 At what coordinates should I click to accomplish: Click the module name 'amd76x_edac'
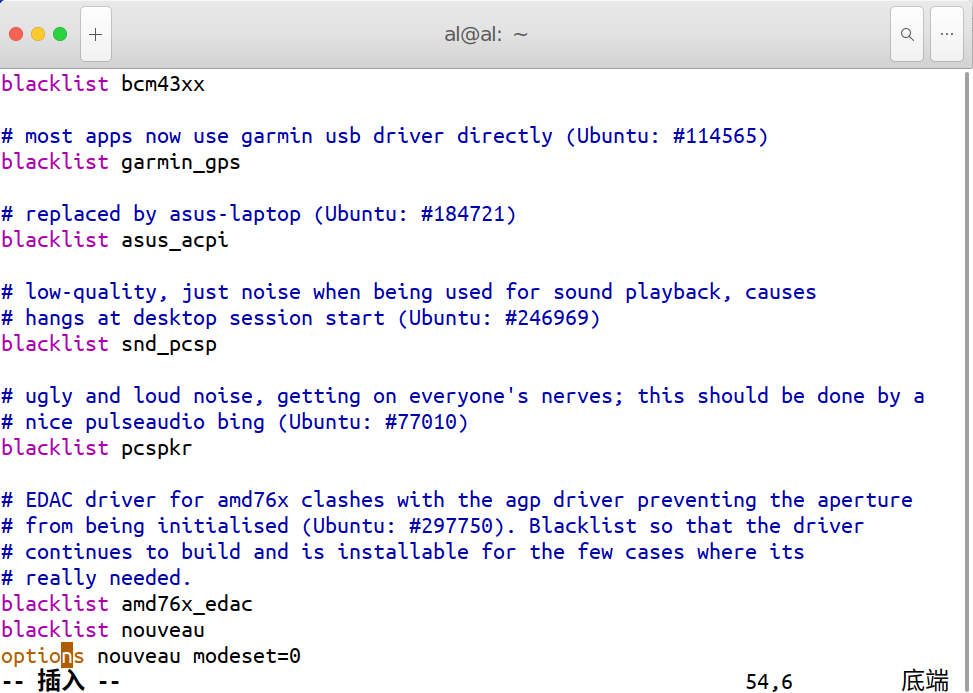187,604
